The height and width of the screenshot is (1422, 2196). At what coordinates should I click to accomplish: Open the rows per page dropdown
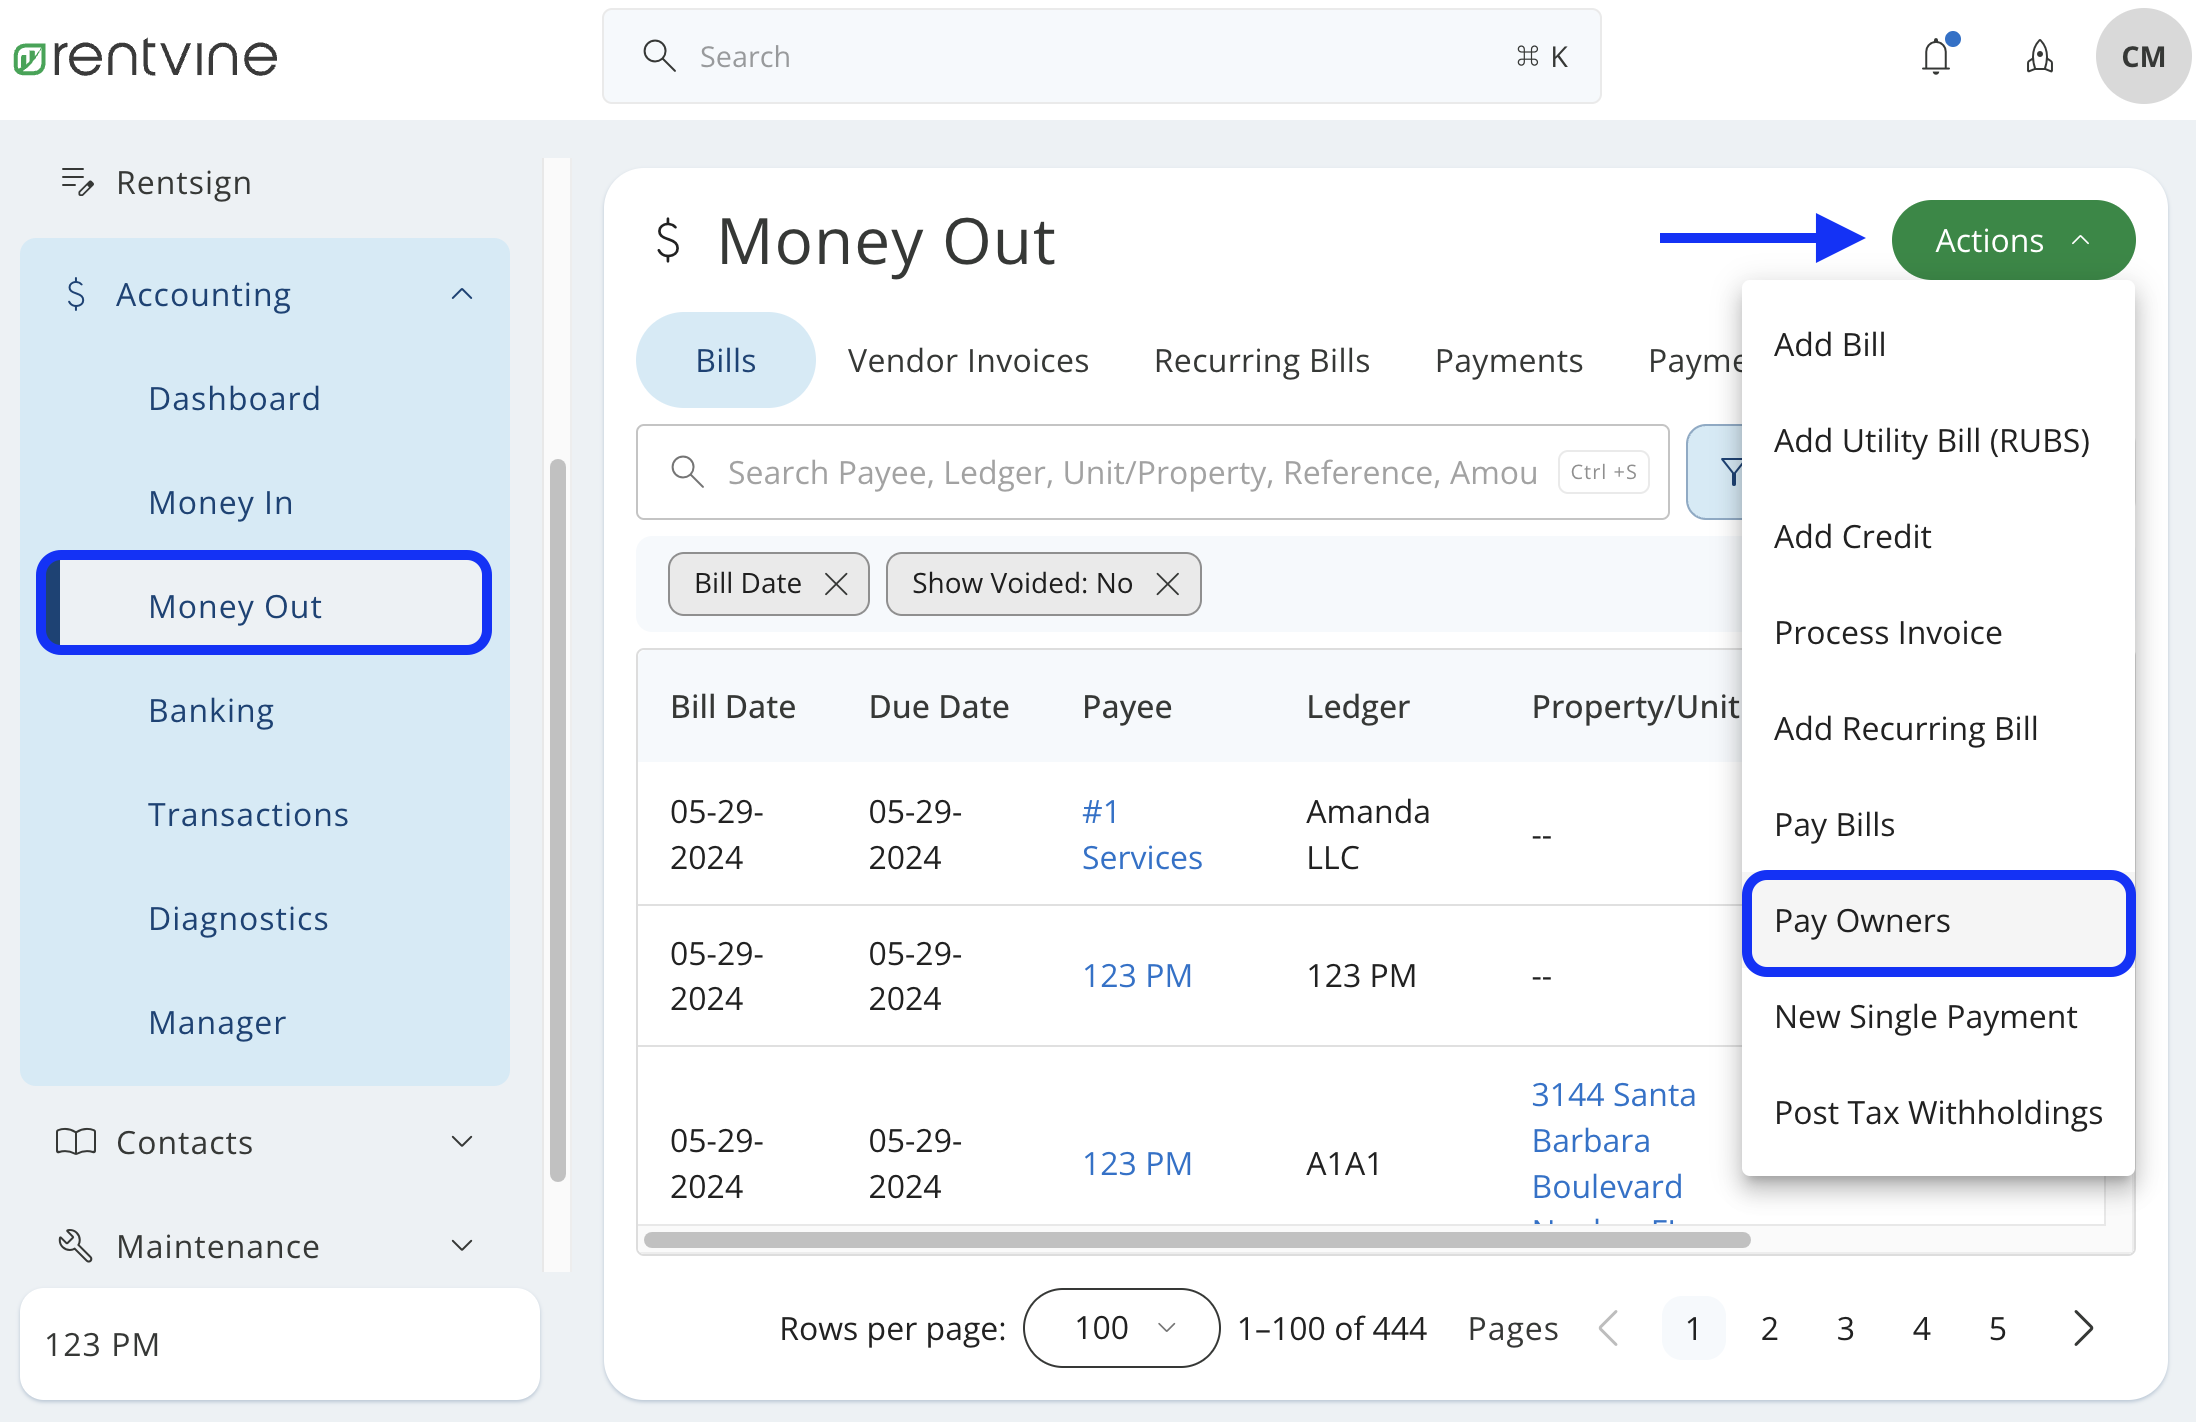coord(1121,1328)
